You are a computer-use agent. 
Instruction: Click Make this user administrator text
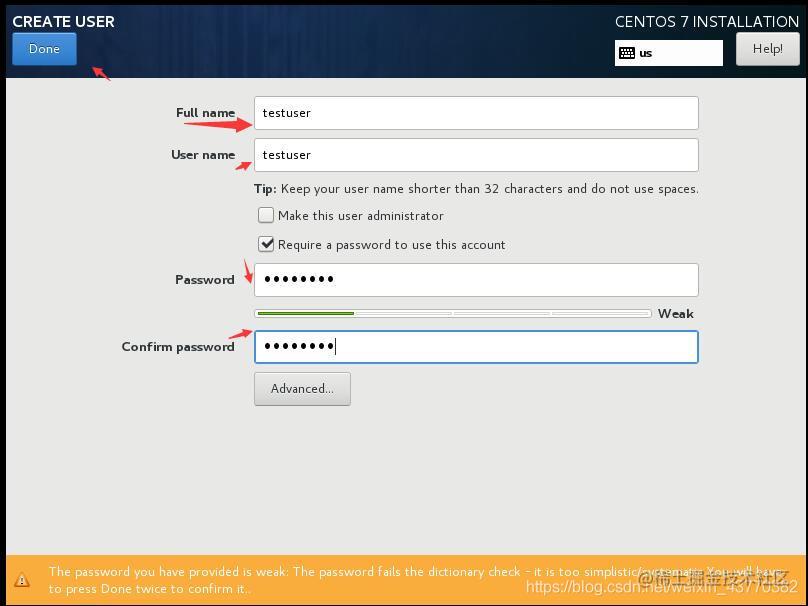coord(361,215)
